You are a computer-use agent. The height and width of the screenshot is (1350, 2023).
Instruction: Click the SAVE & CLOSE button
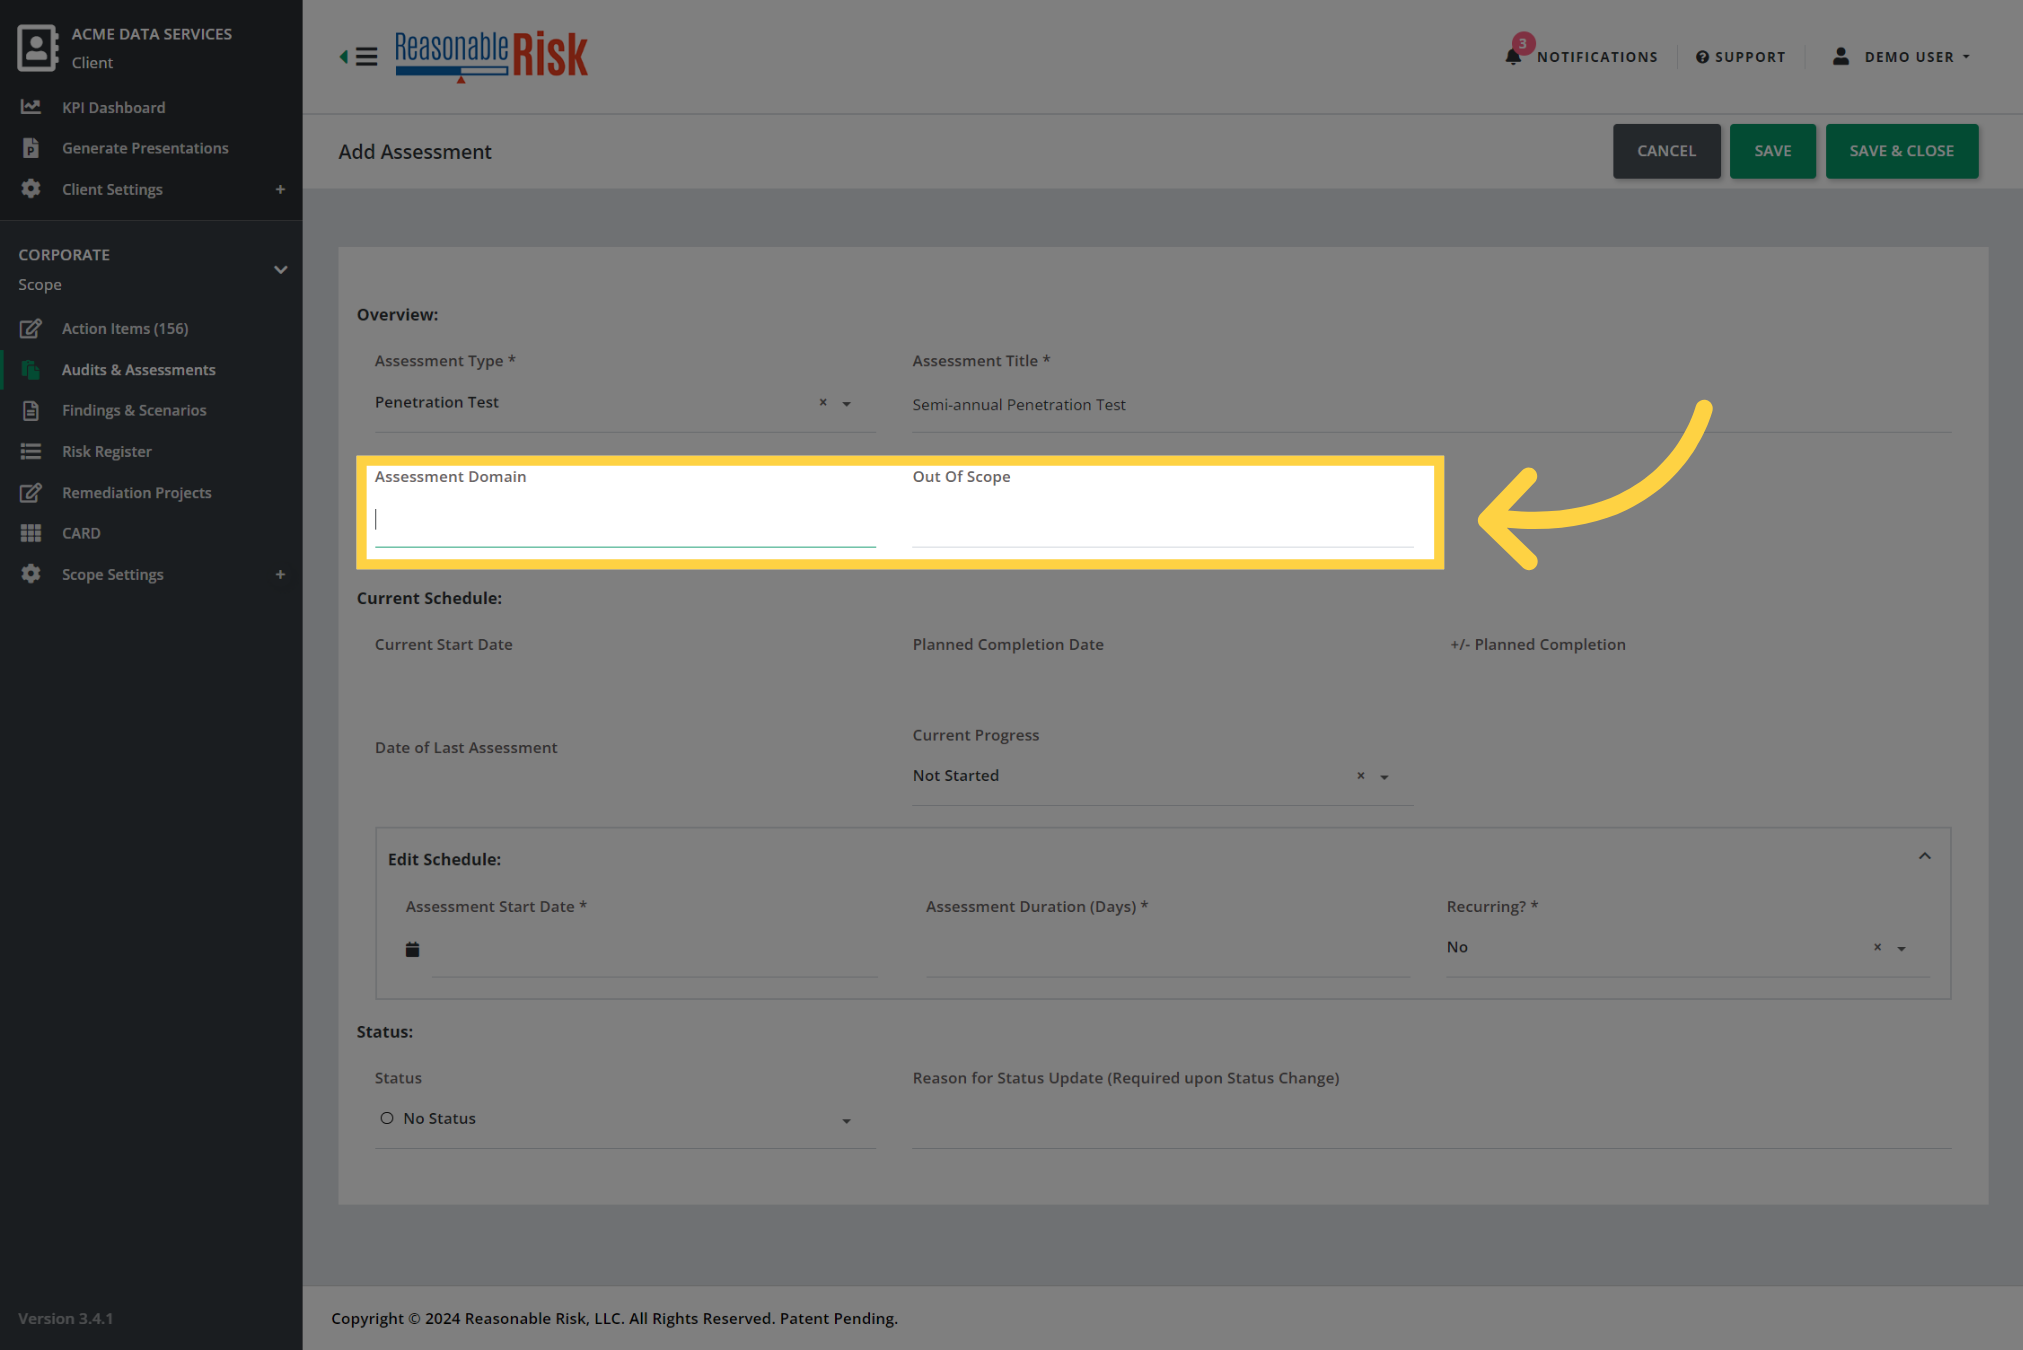point(1901,151)
